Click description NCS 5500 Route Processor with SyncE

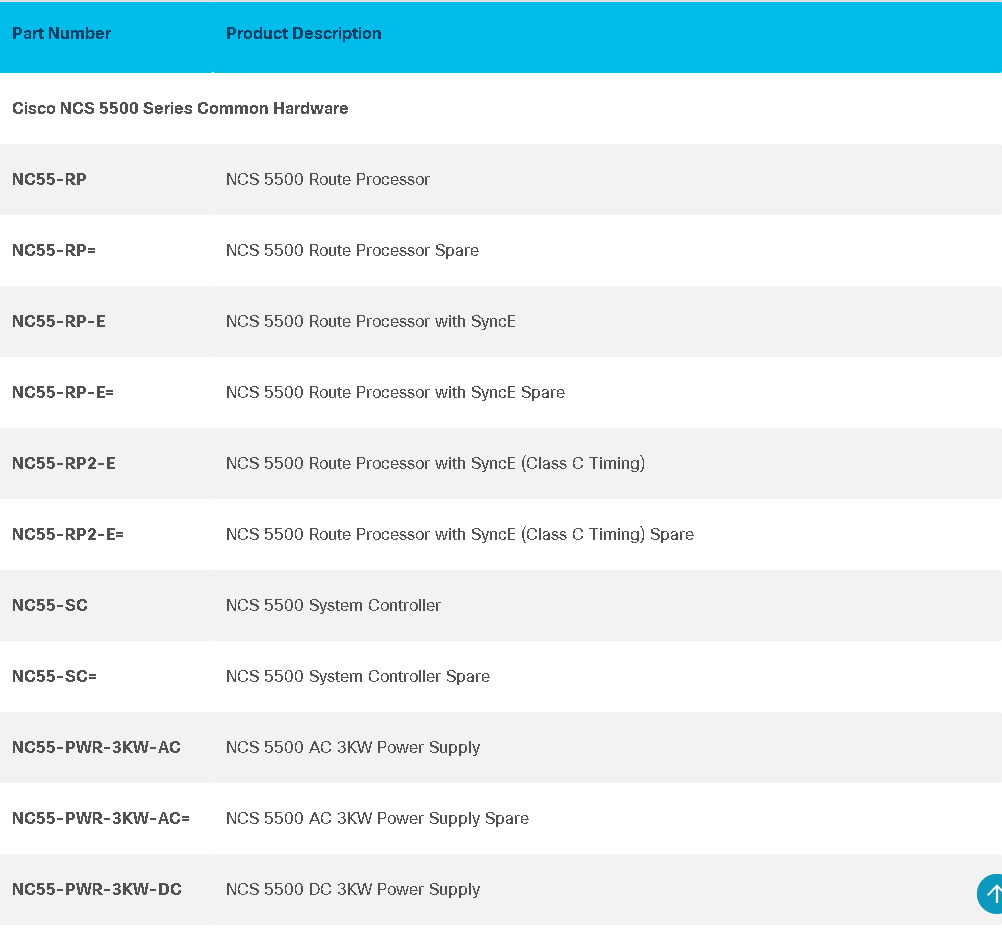click(x=371, y=321)
